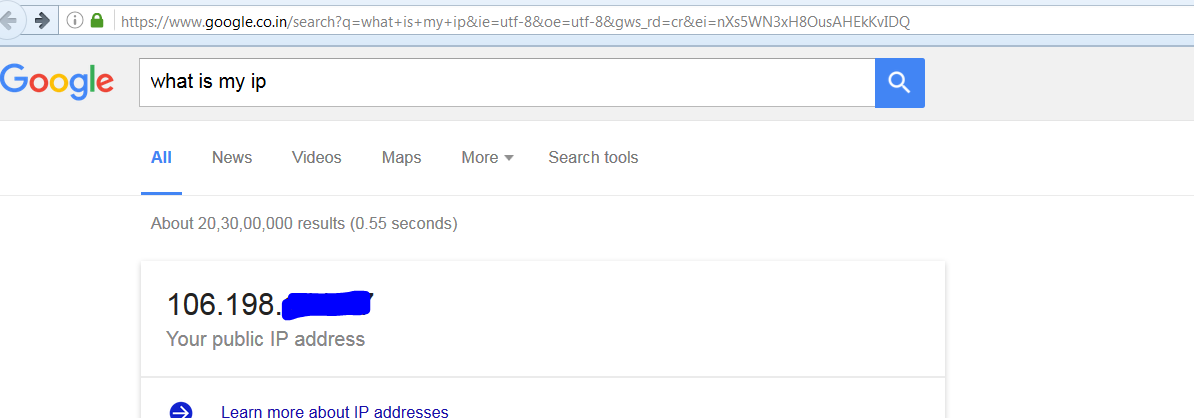Image resolution: width=1194 pixels, height=418 pixels.
Task: Click the 'Your public IP address' label
Action: coord(265,339)
